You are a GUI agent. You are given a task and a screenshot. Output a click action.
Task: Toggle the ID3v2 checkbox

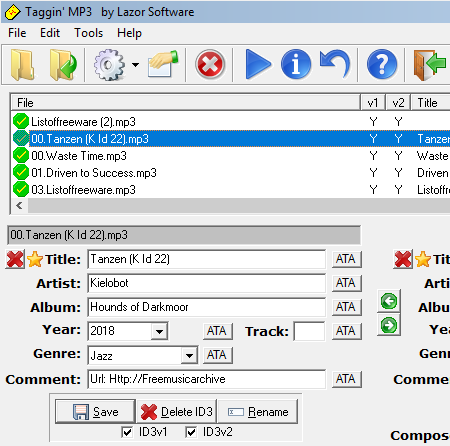[191, 432]
